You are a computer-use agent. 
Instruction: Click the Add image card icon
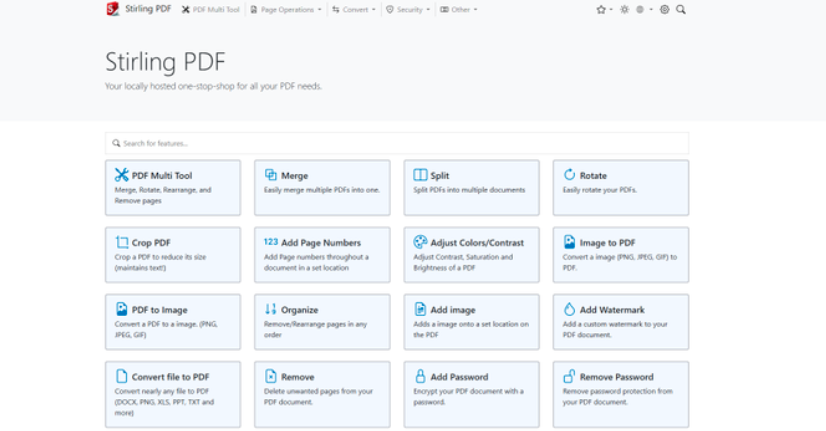click(420, 309)
